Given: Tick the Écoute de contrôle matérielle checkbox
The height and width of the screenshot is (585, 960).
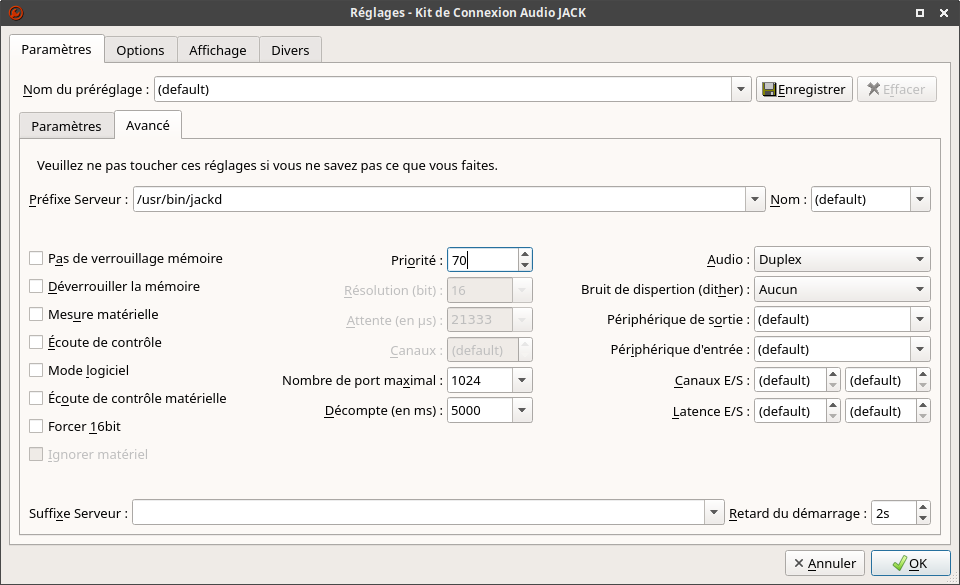Looking at the screenshot, I should [x=36, y=398].
